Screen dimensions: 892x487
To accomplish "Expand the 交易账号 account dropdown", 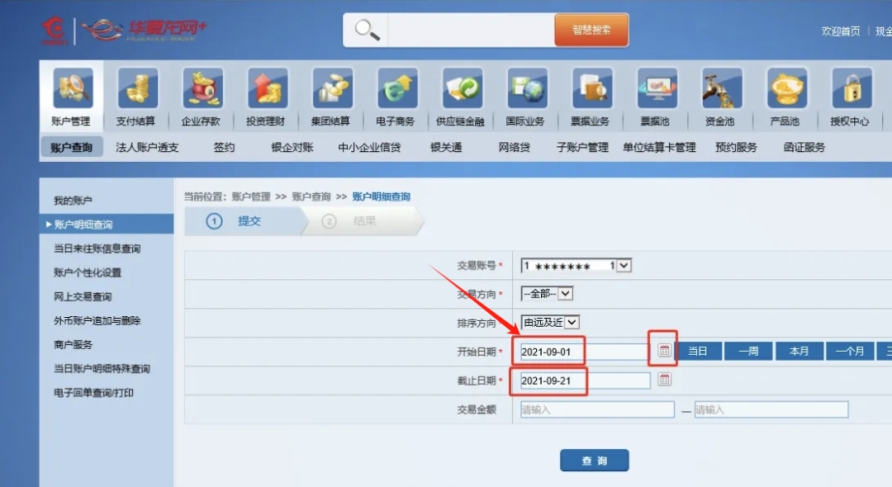I will pos(624,266).
